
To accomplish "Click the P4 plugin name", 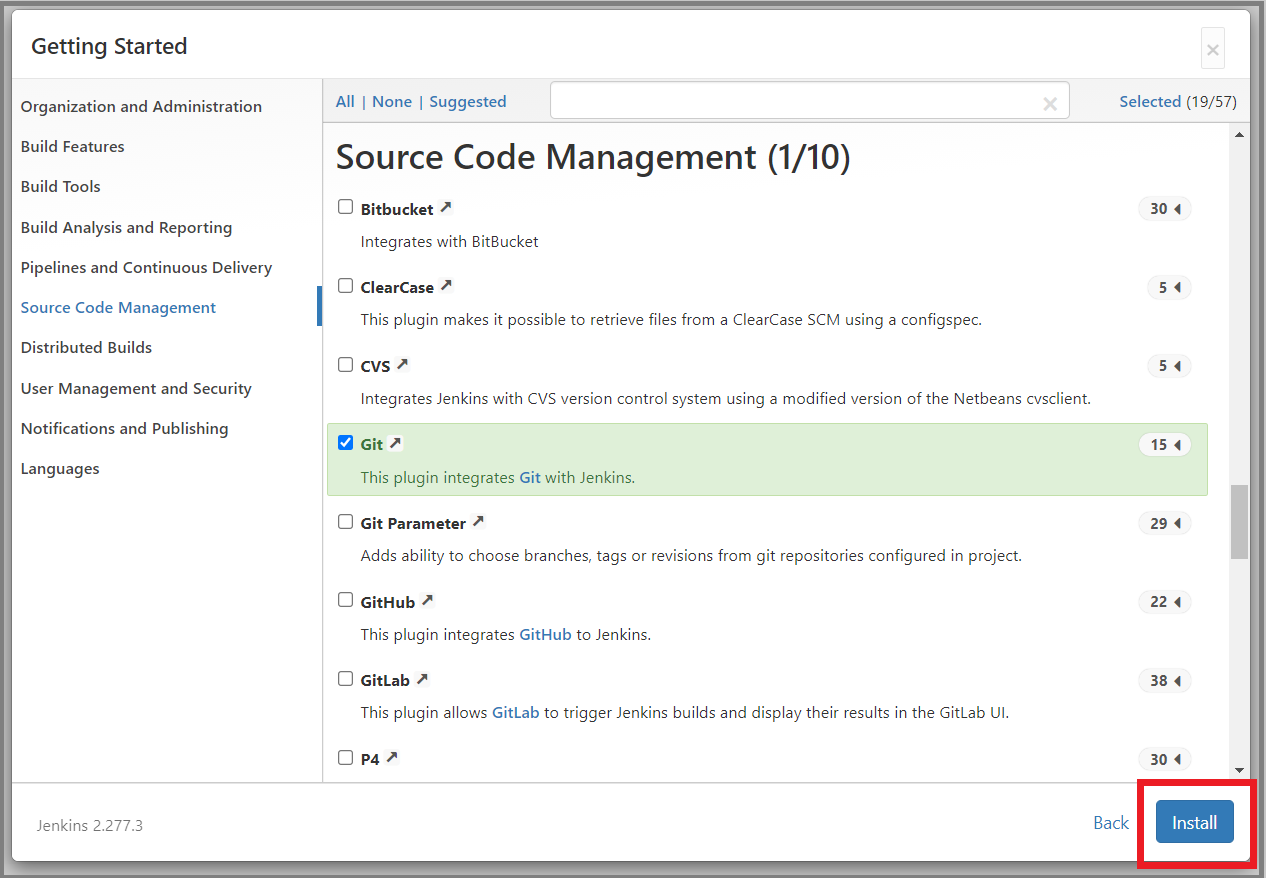I will pyautogui.click(x=370, y=759).
